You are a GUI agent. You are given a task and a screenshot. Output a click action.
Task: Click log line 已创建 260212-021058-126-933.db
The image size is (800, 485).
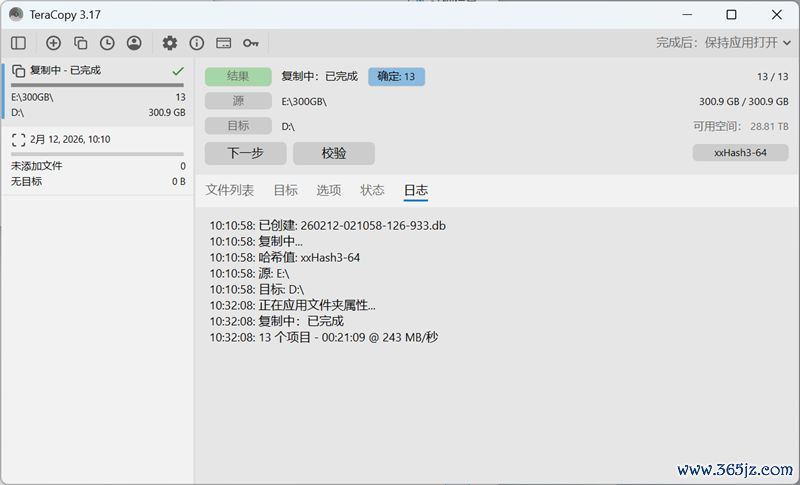tap(328, 225)
